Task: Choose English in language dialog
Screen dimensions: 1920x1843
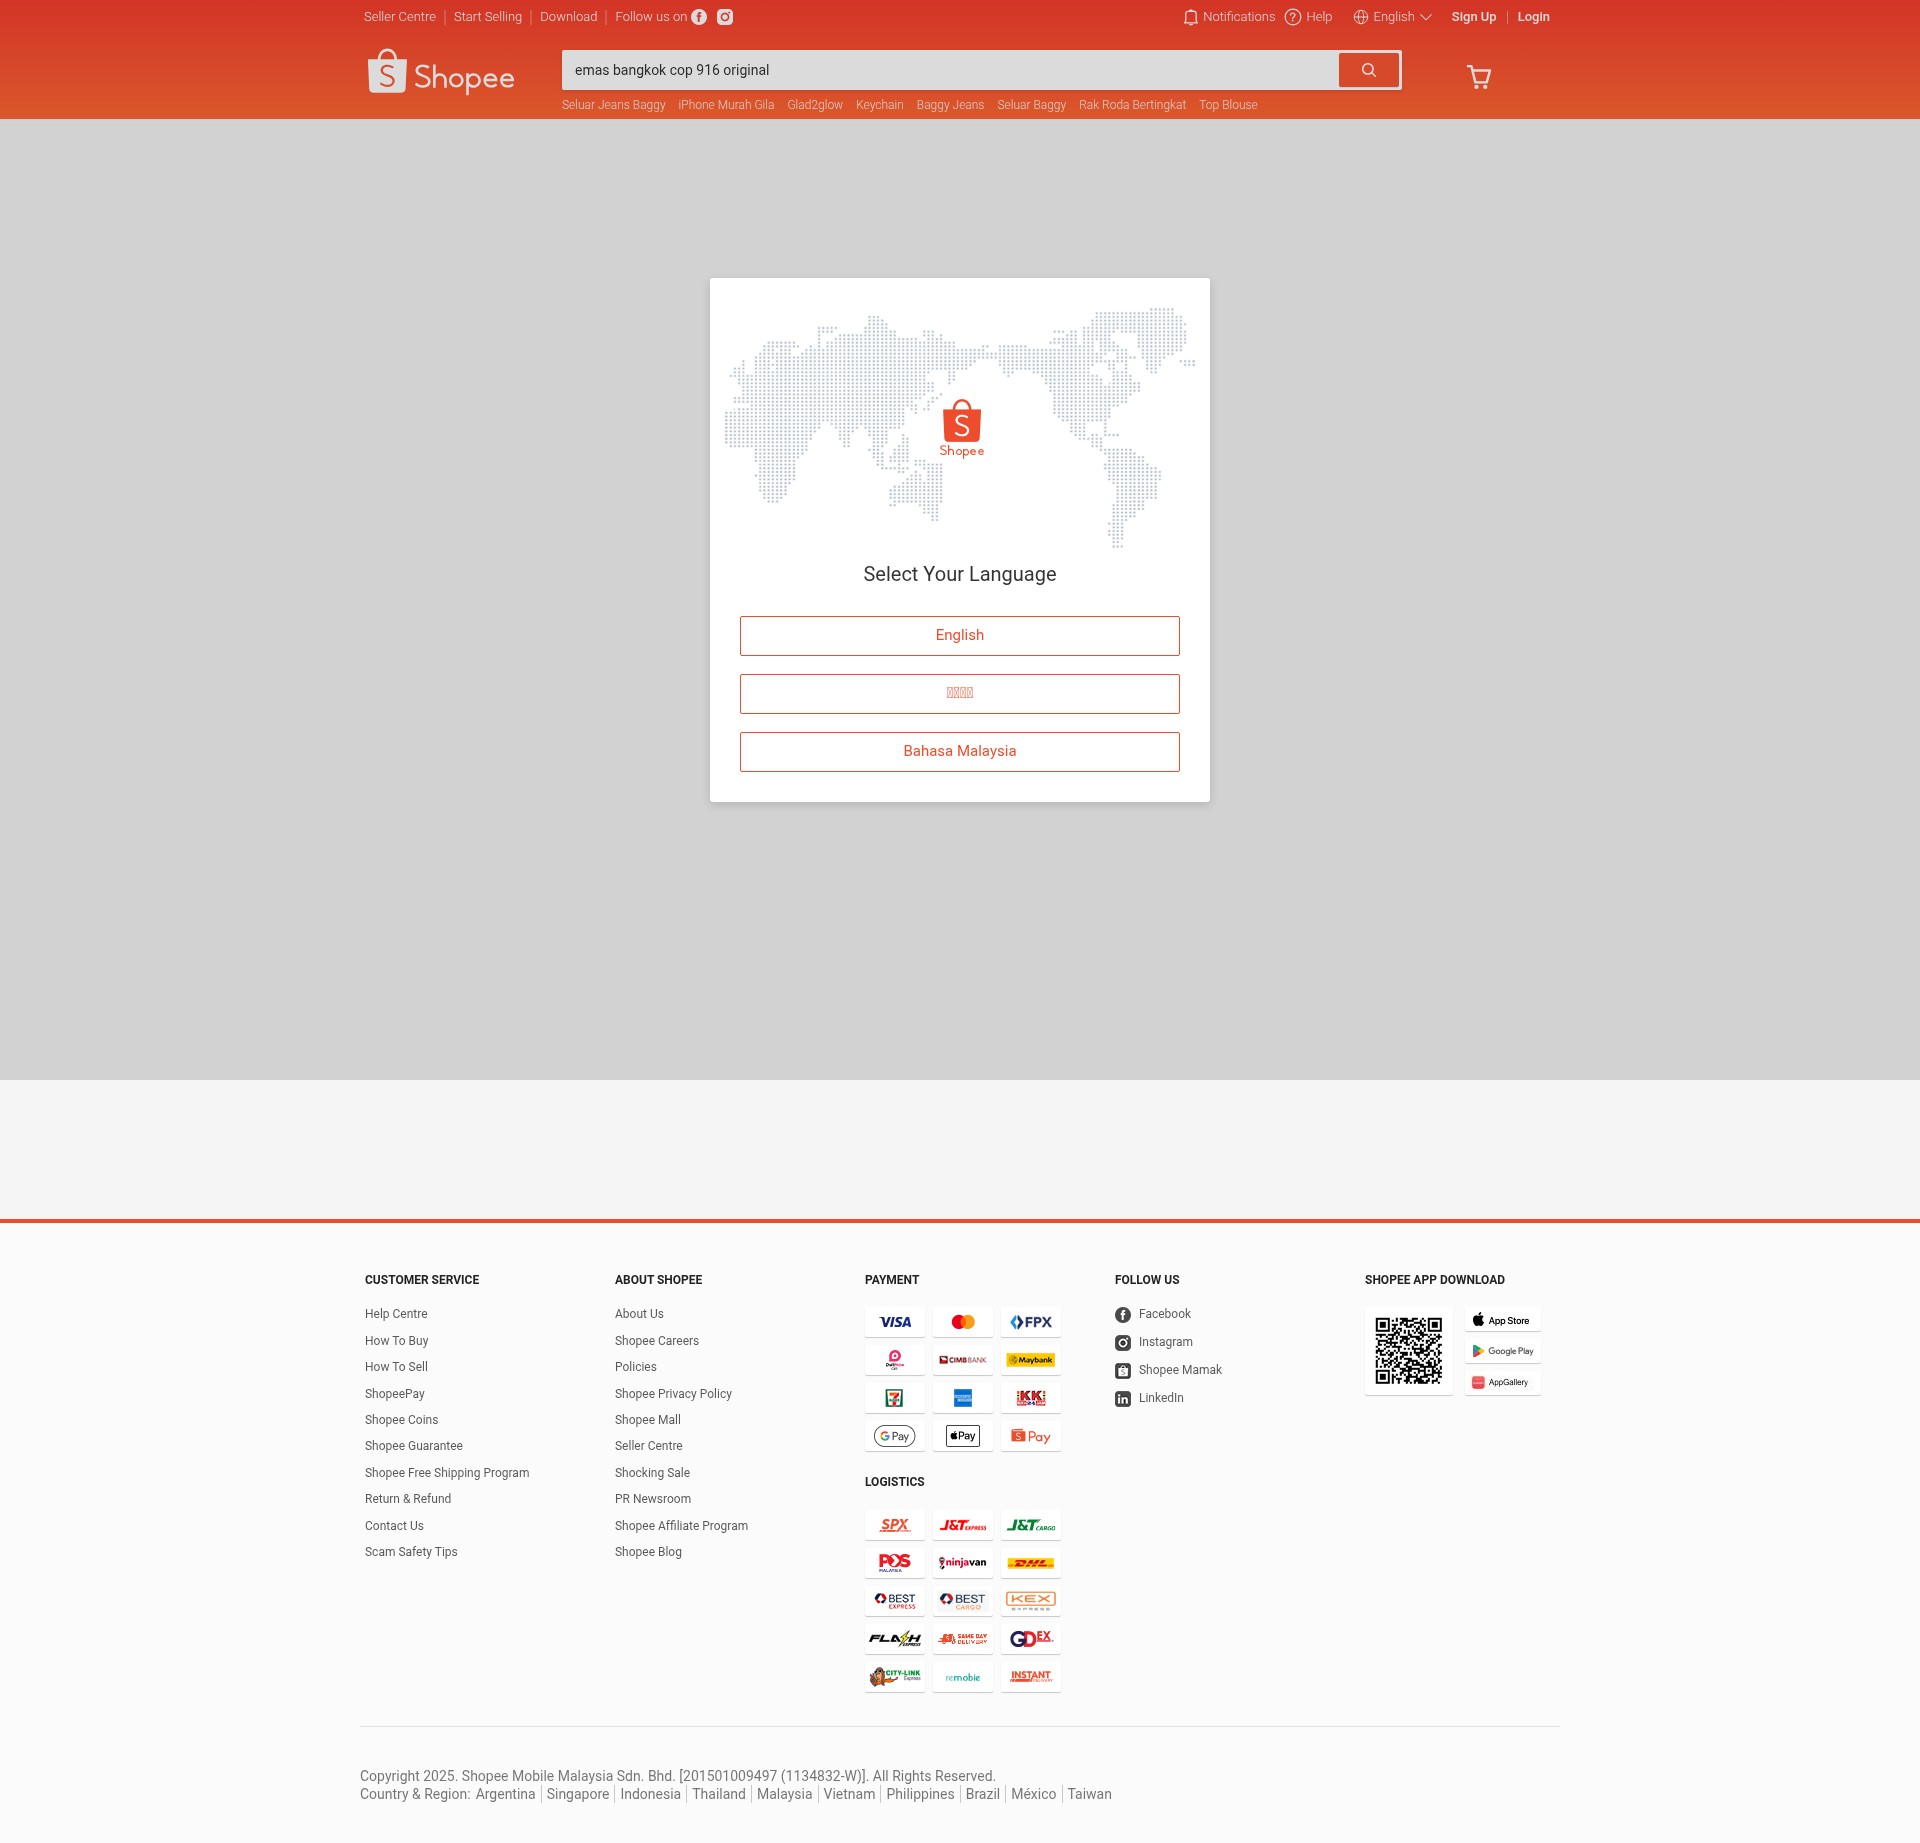Action: coord(960,636)
